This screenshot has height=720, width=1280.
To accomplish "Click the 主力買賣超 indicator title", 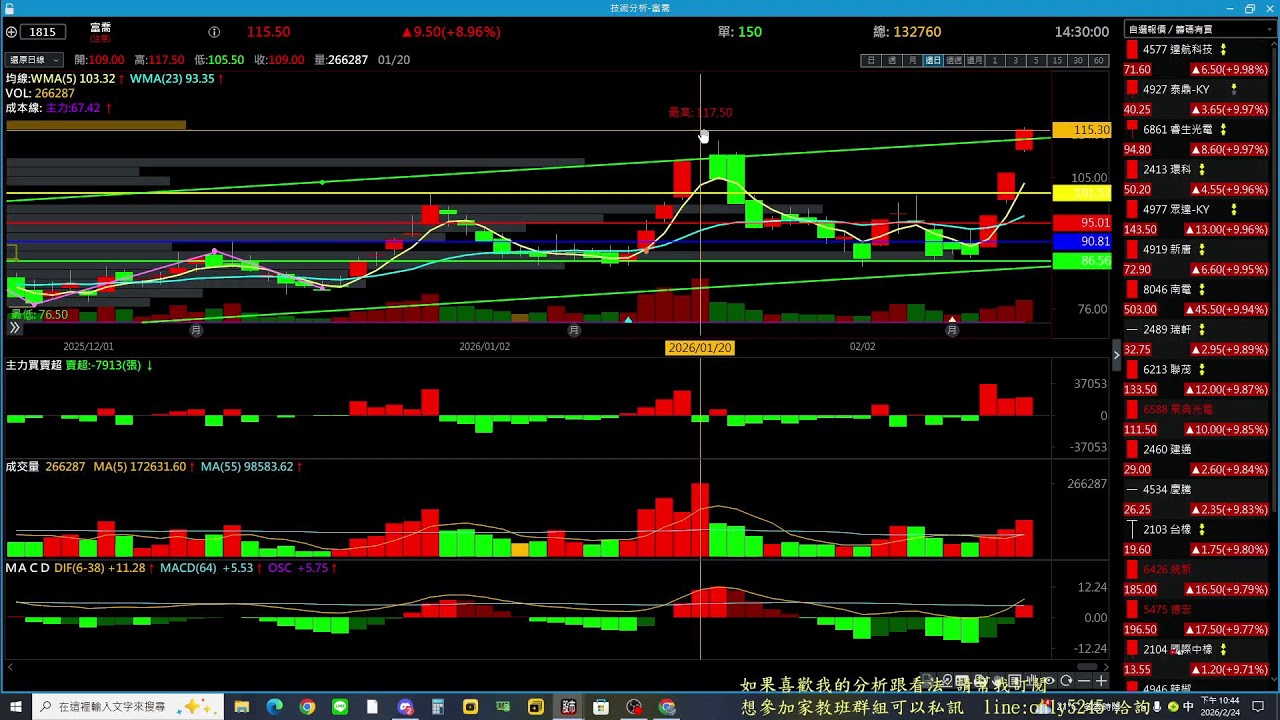I will (x=34, y=366).
